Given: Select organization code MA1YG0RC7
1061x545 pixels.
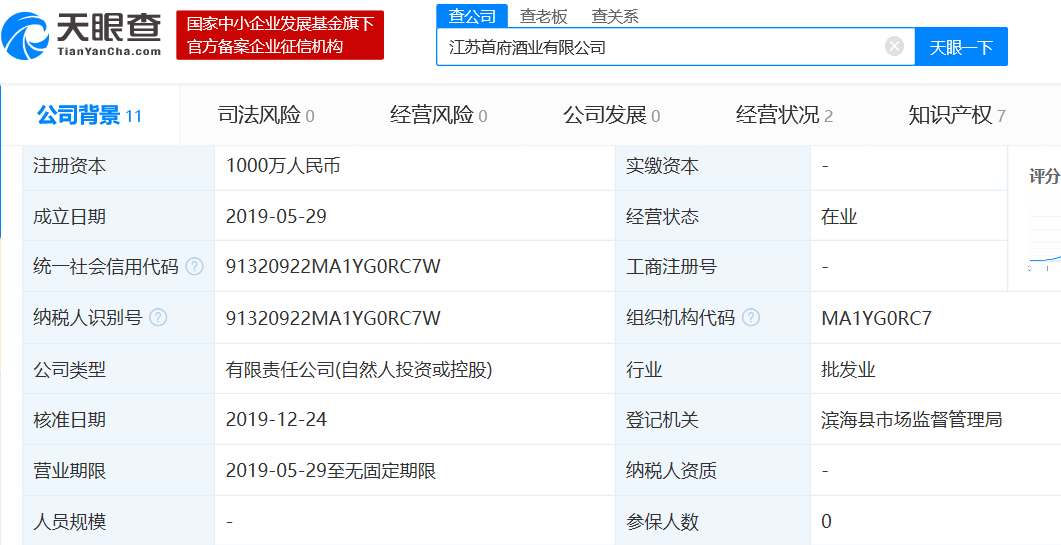Looking at the screenshot, I should click(x=876, y=318).
